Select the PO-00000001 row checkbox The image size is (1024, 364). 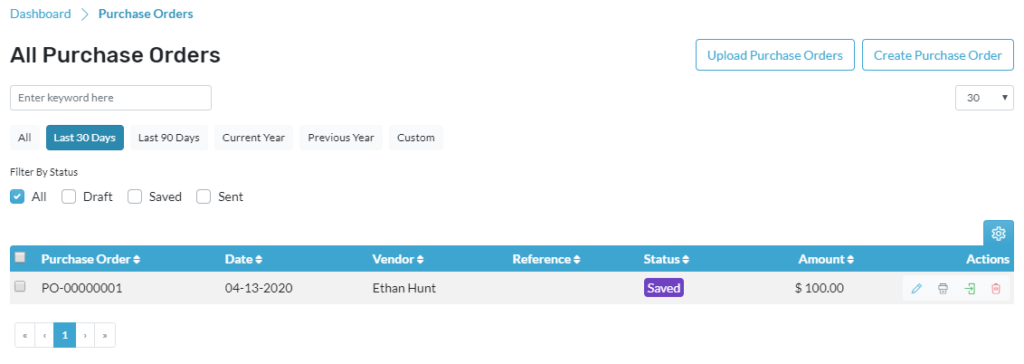tap(20, 286)
